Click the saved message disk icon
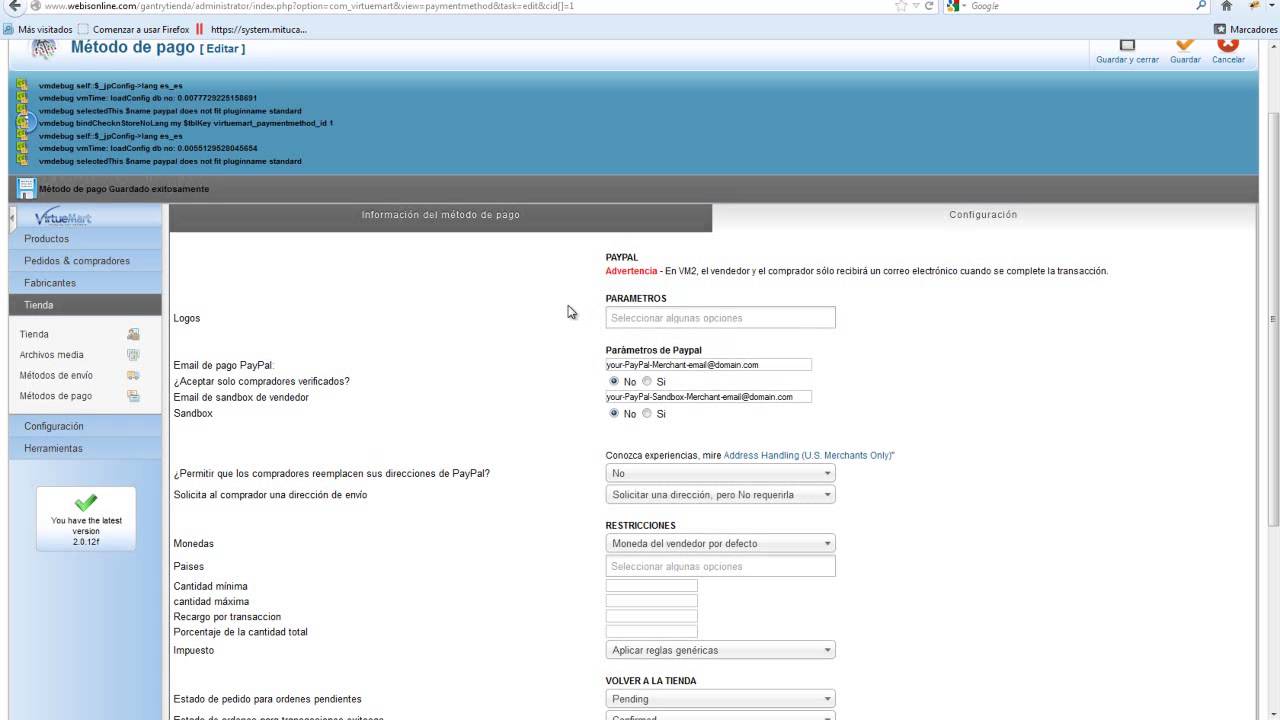1280x720 pixels. (x=26, y=188)
